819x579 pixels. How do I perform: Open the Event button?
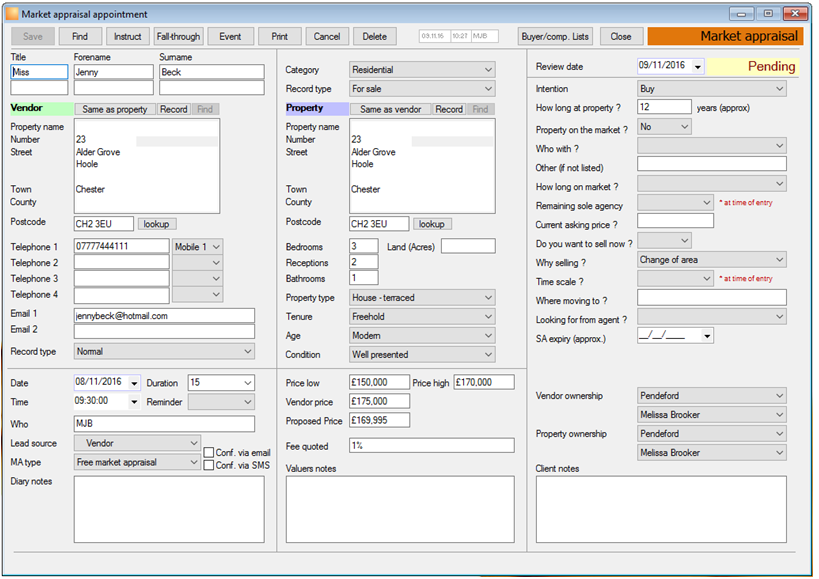(230, 37)
